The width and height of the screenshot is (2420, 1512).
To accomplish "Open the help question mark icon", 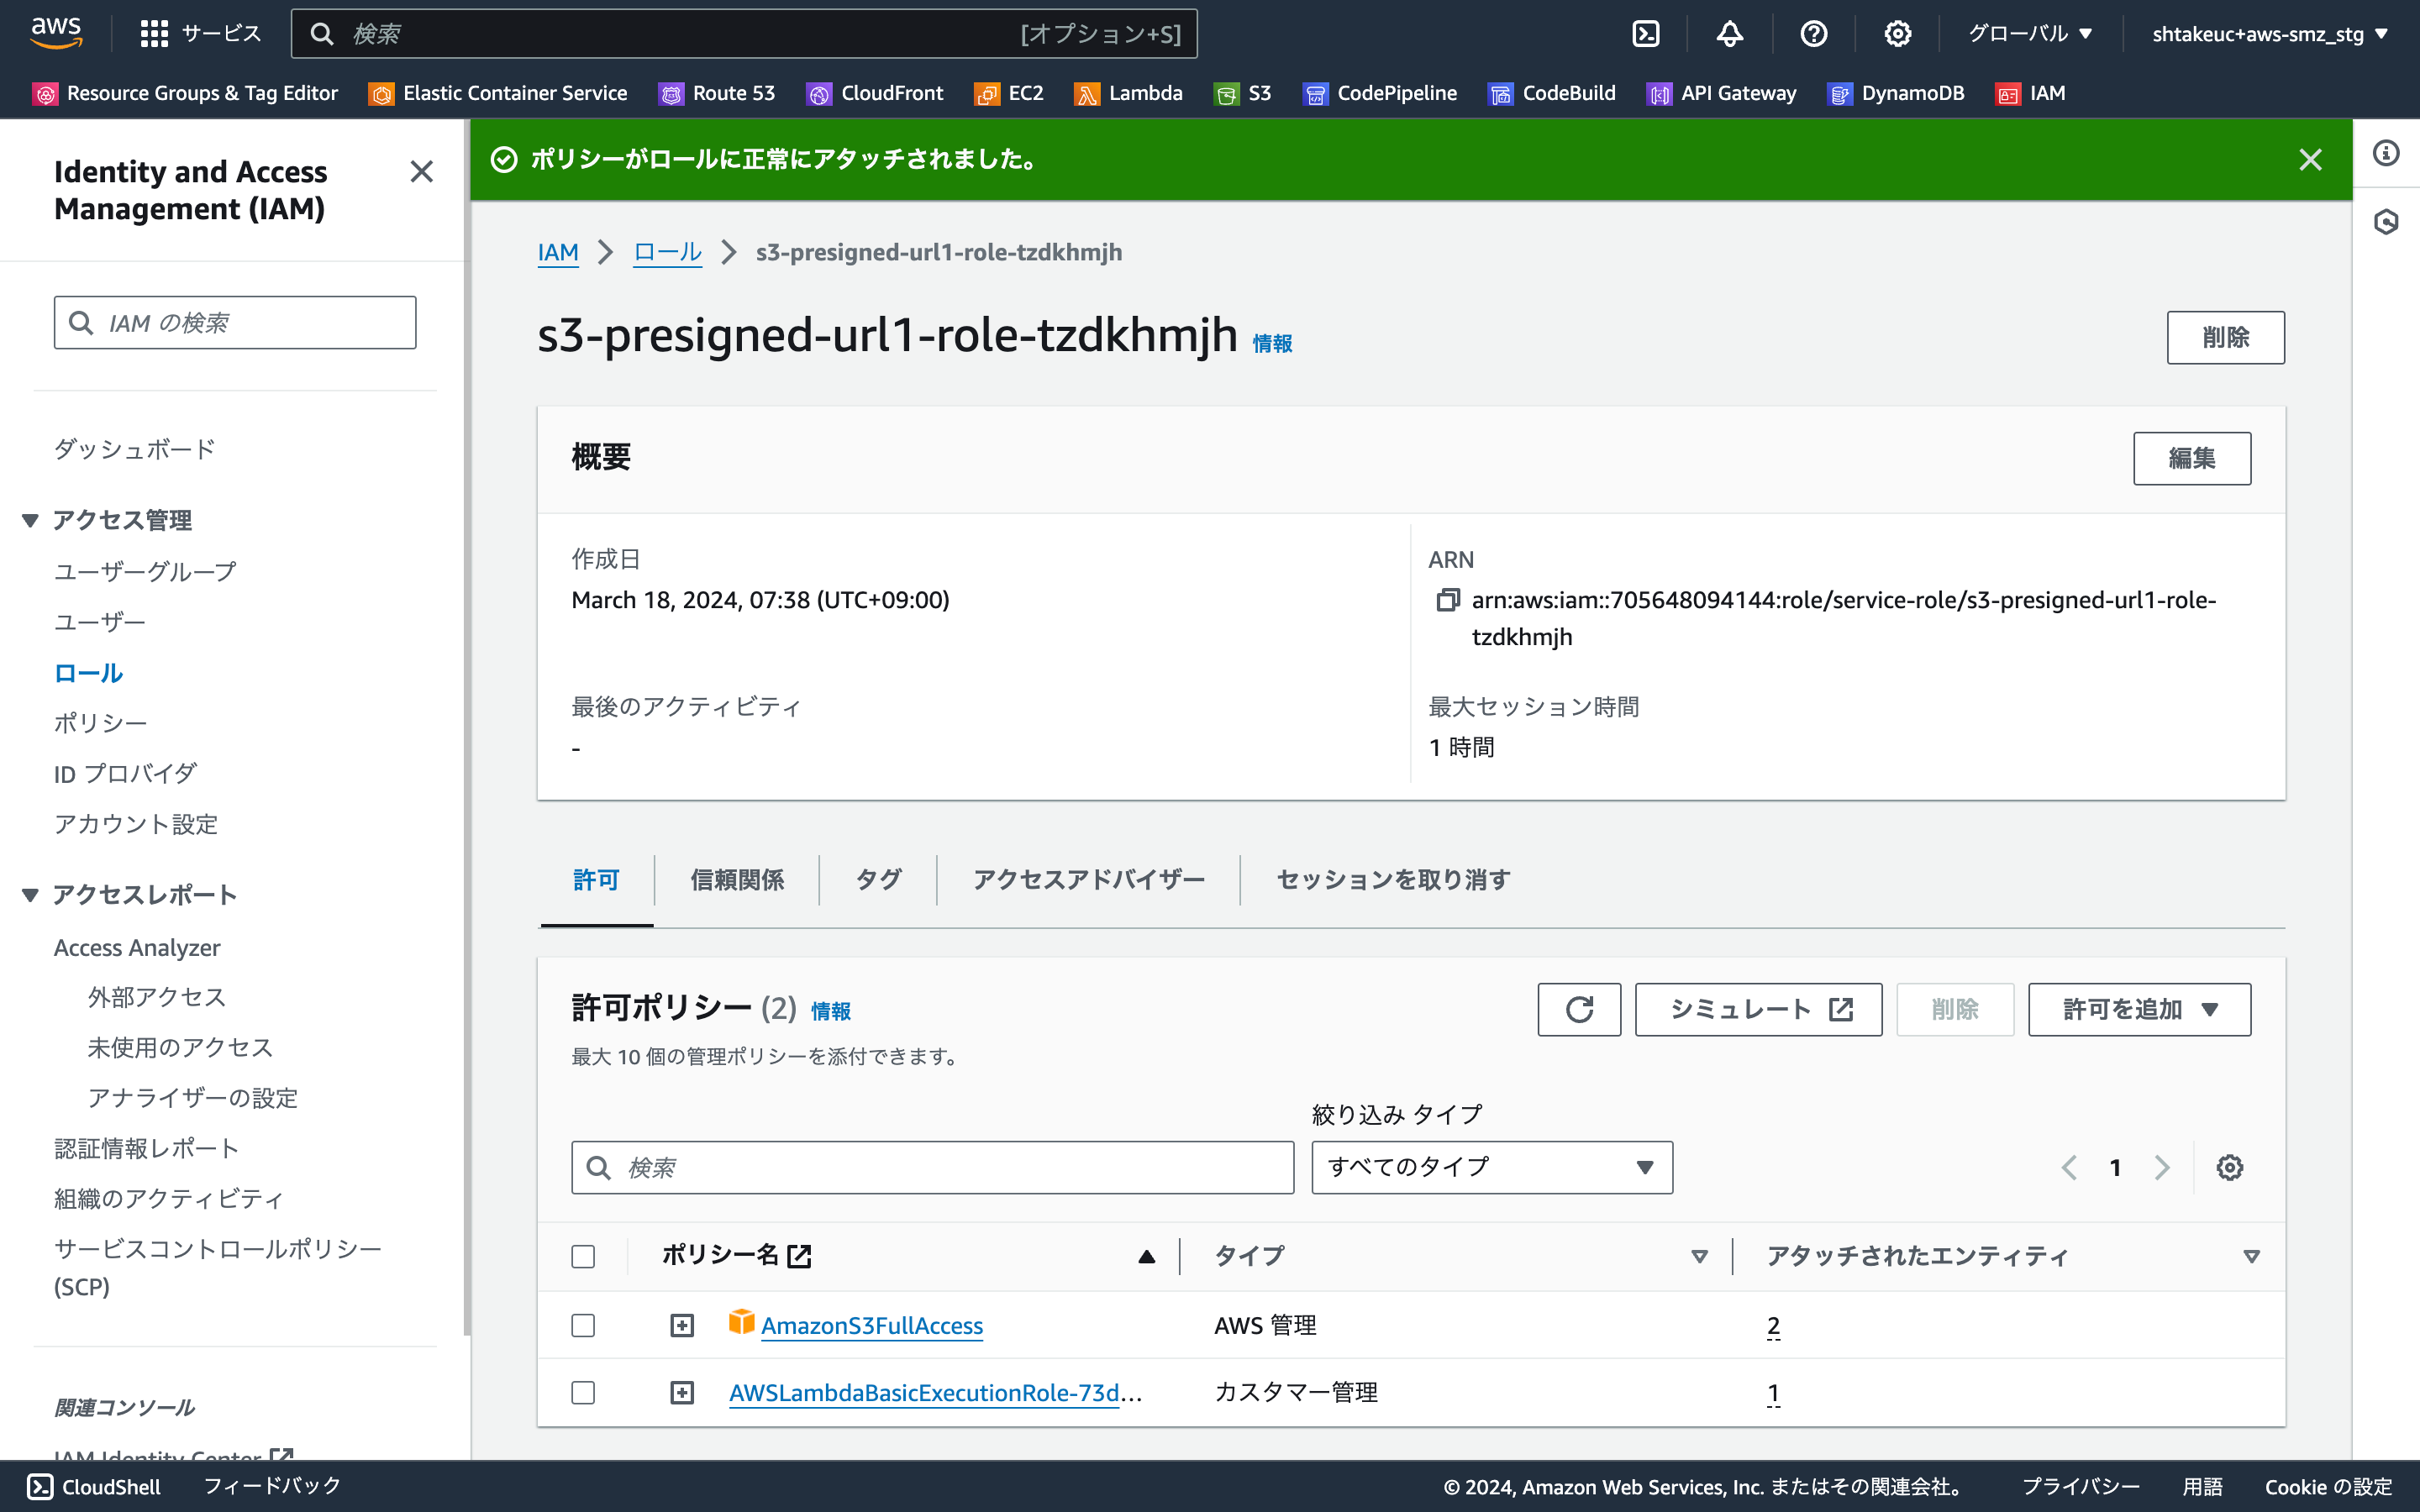I will click(1813, 33).
